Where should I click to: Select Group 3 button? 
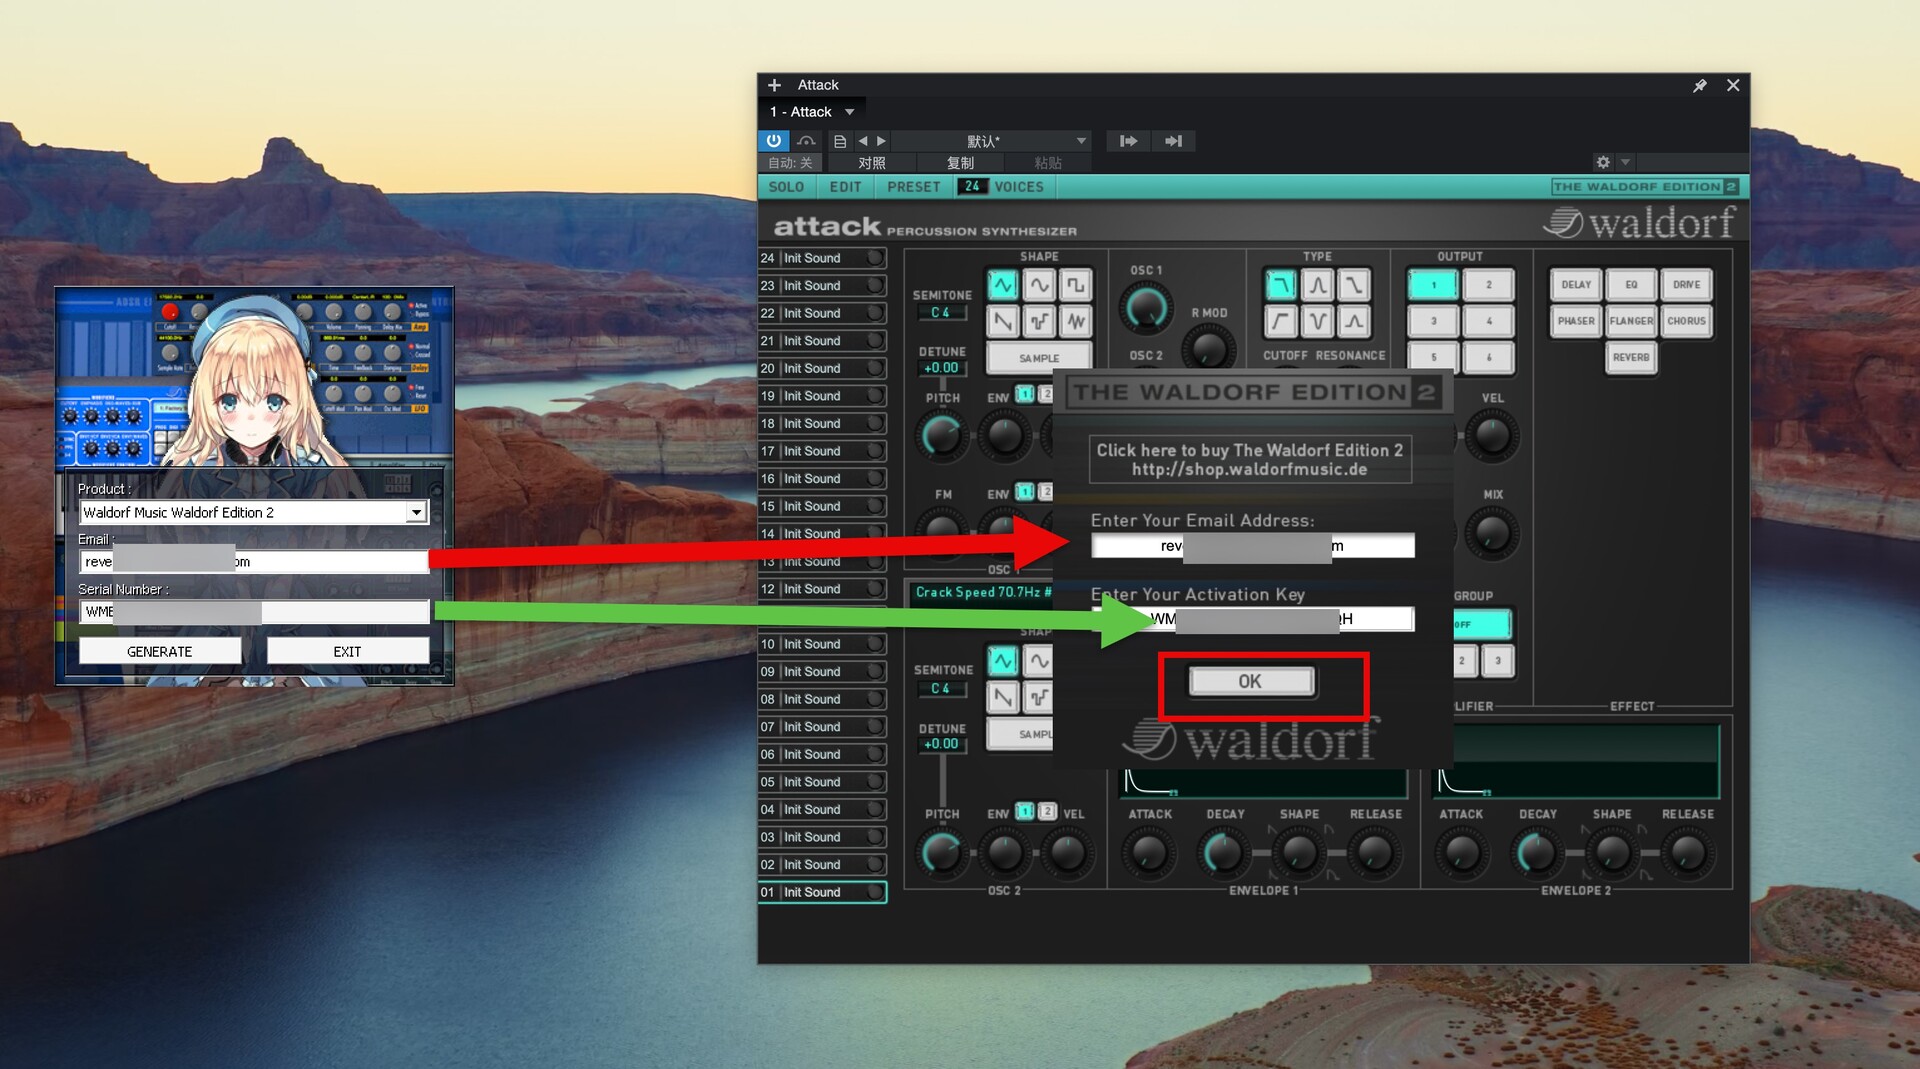1497,661
